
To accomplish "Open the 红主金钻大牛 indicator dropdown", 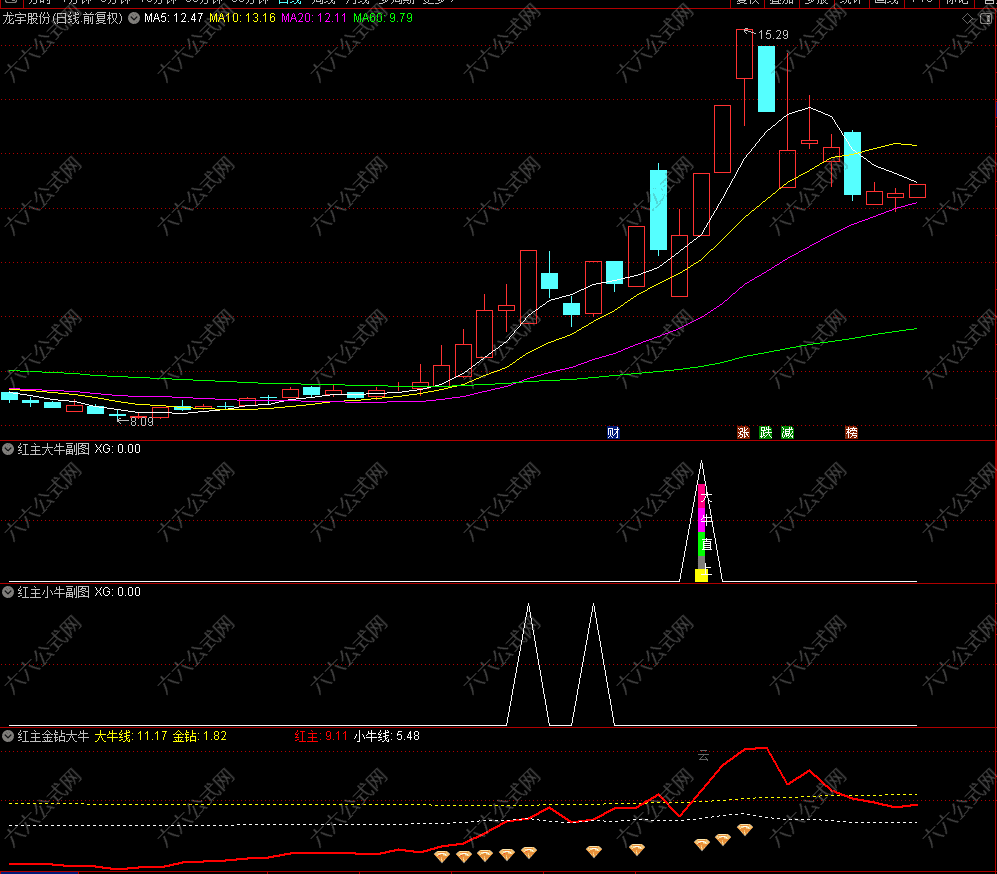I will (x=9, y=736).
